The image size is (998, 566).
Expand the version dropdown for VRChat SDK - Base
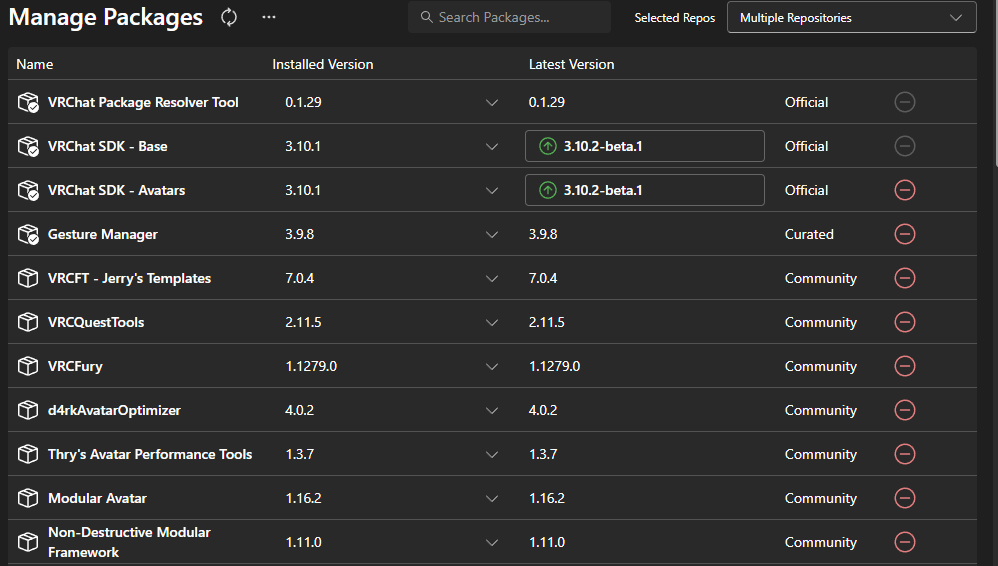[x=491, y=146]
